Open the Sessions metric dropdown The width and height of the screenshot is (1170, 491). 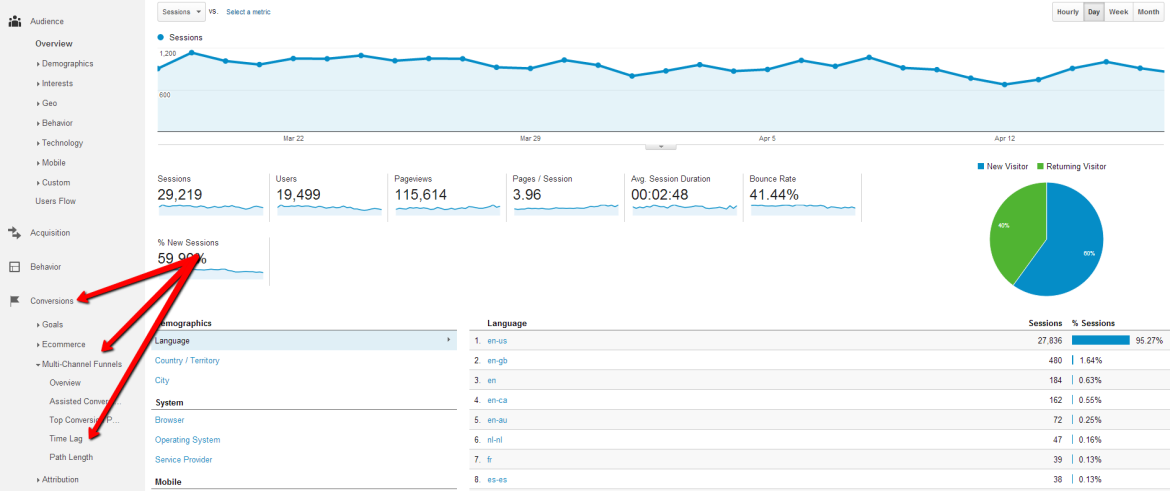181,12
